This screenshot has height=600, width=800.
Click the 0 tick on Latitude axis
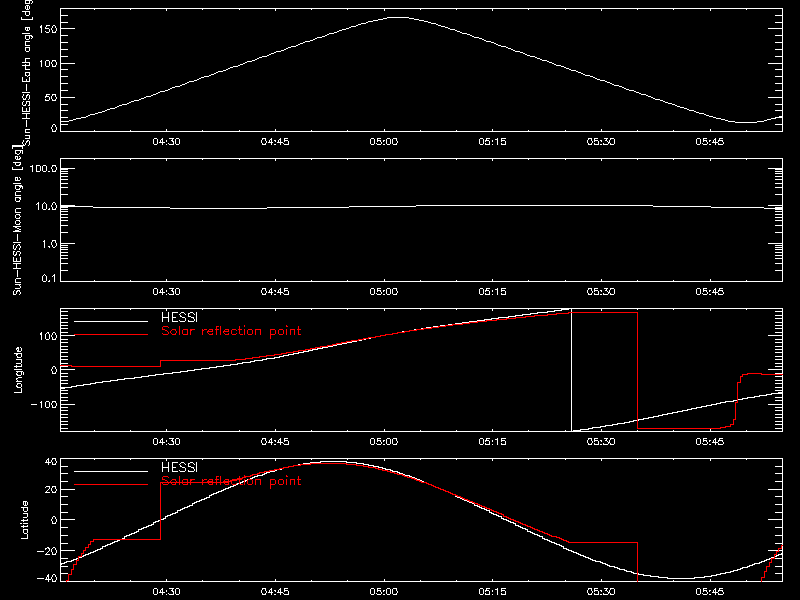pos(54,520)
